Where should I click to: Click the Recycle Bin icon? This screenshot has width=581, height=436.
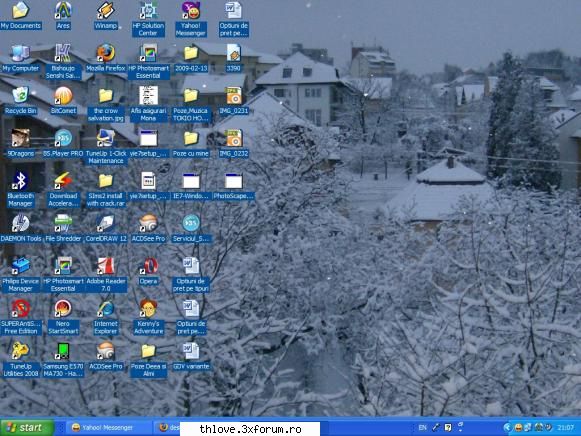tap(20, 100)
